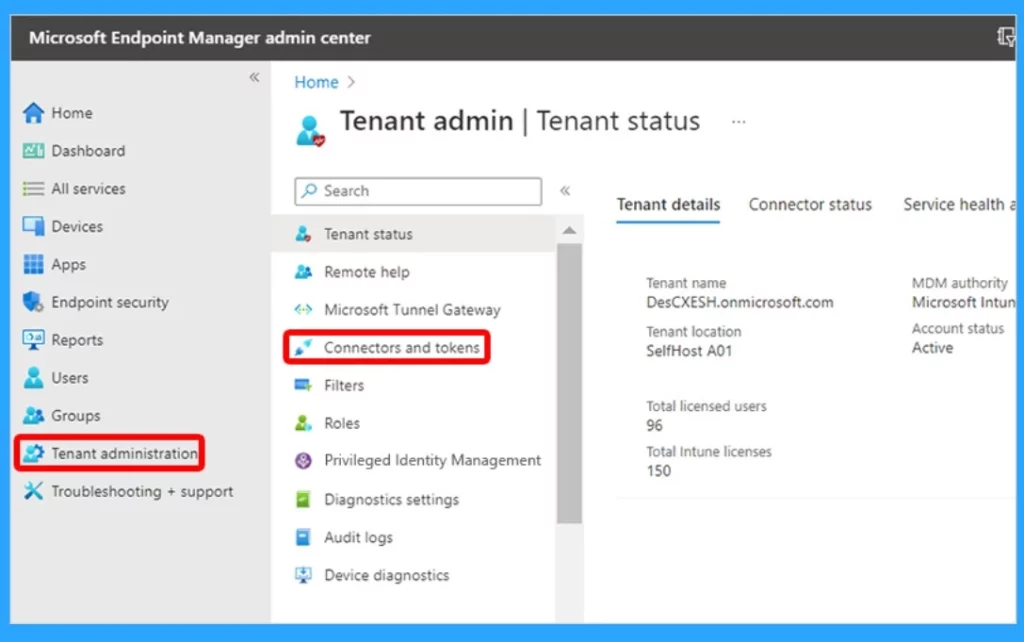Click the Tenant administration gear icon
Screen dimensions: 1024x642
33,453
